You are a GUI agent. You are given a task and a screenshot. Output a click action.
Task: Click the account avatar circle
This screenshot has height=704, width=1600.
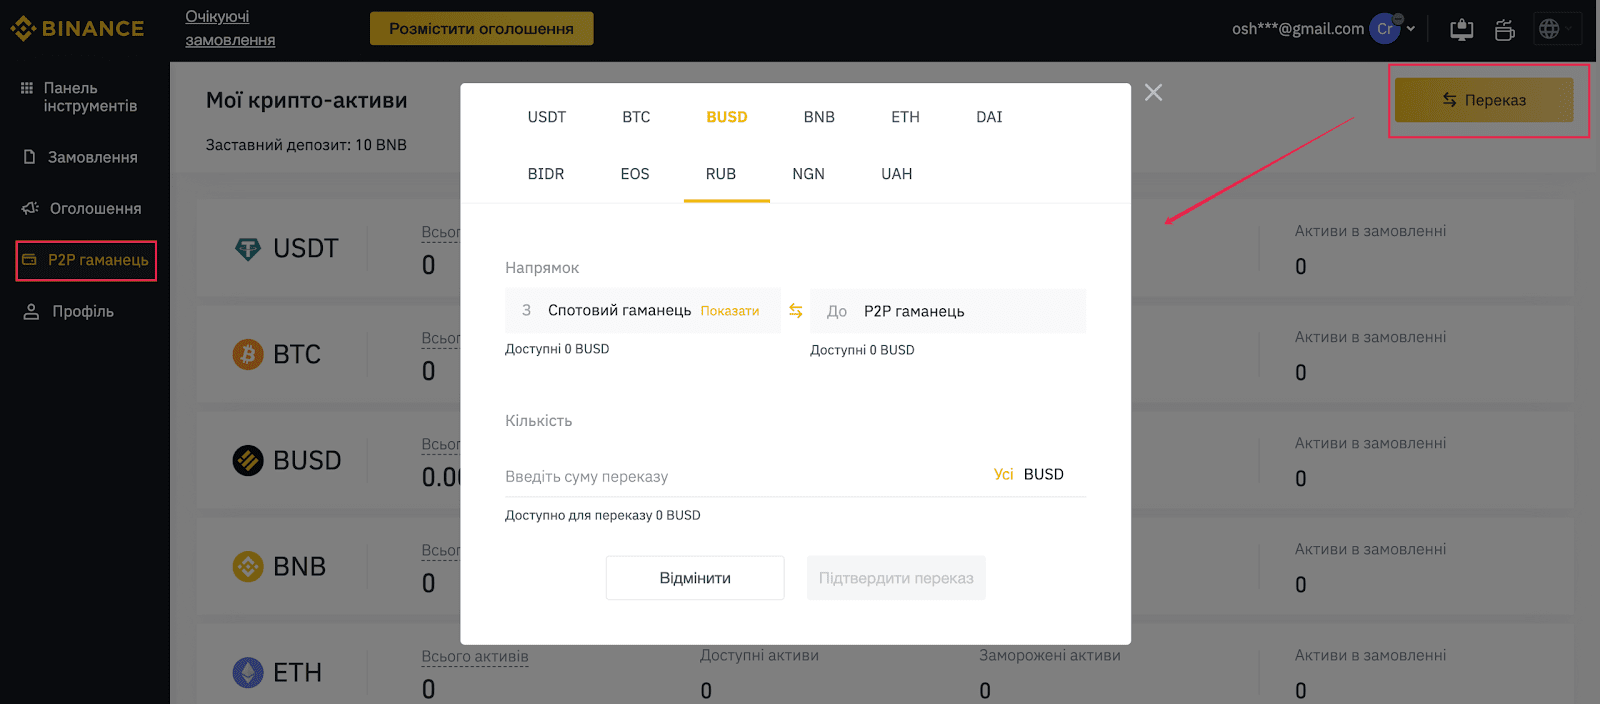(1384, 29)
